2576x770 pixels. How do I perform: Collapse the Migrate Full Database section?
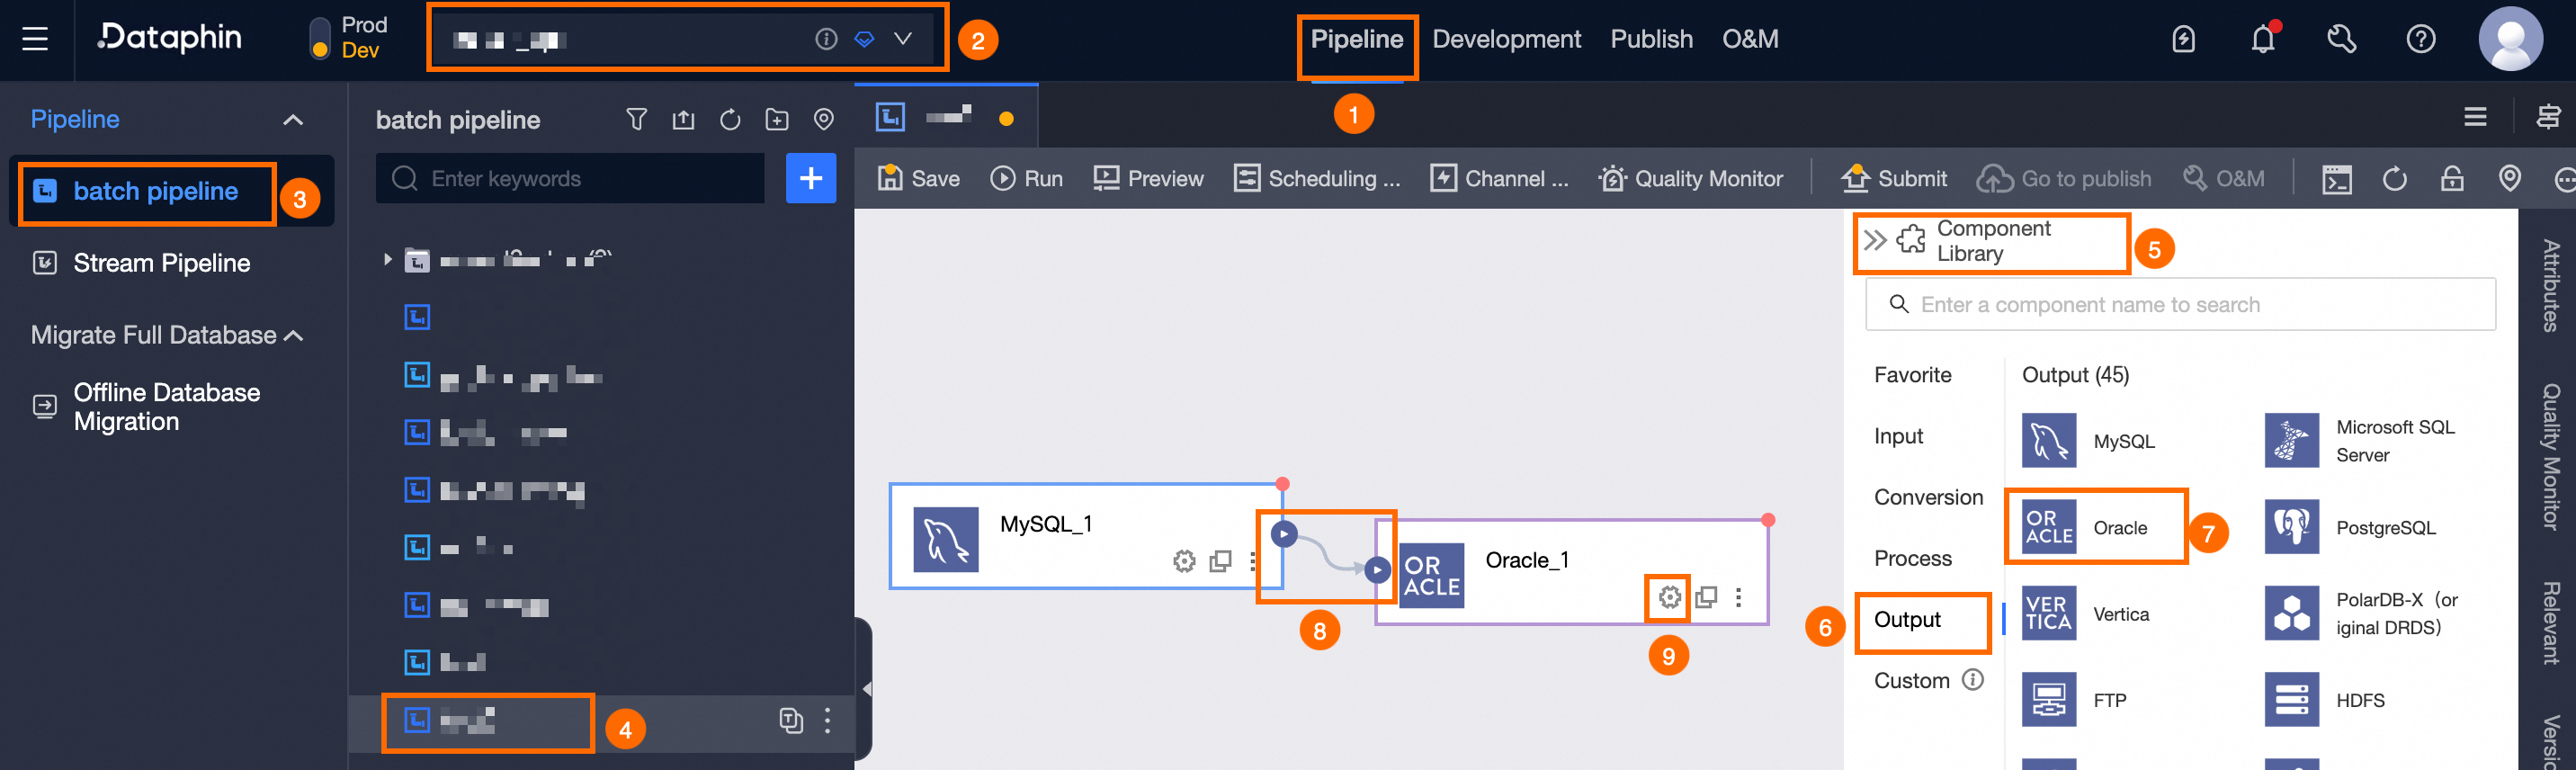(294, 336)
